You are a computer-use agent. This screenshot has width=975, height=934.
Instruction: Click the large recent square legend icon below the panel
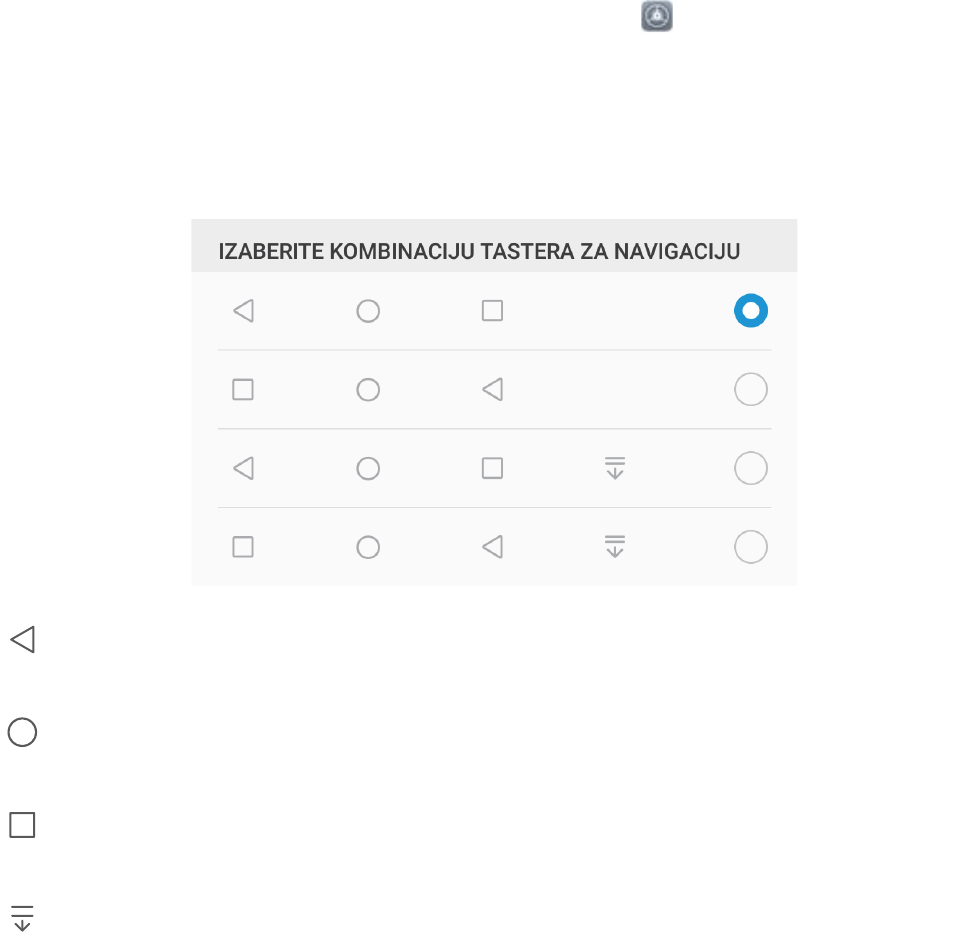pyautogui.click(x=22, y=825)
